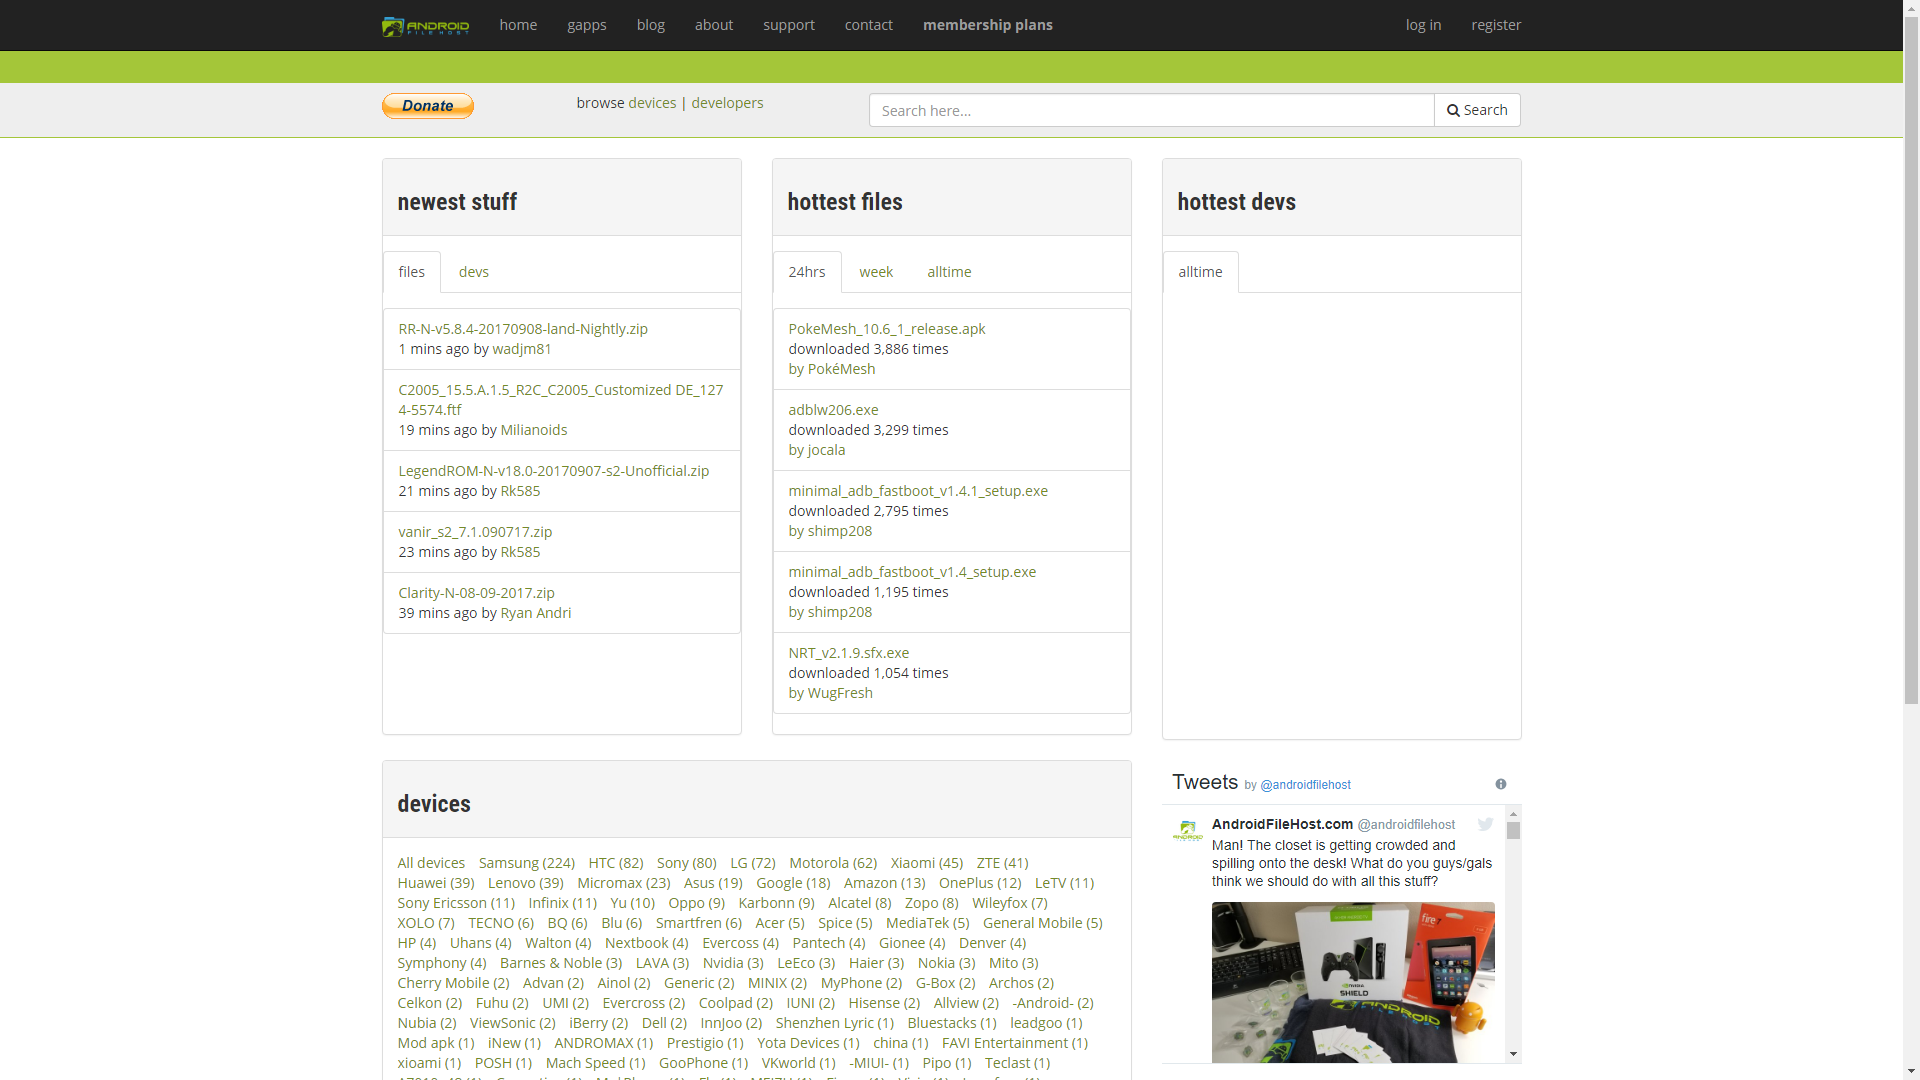Open WugFresh developer profile

click(x=840, y=693)
